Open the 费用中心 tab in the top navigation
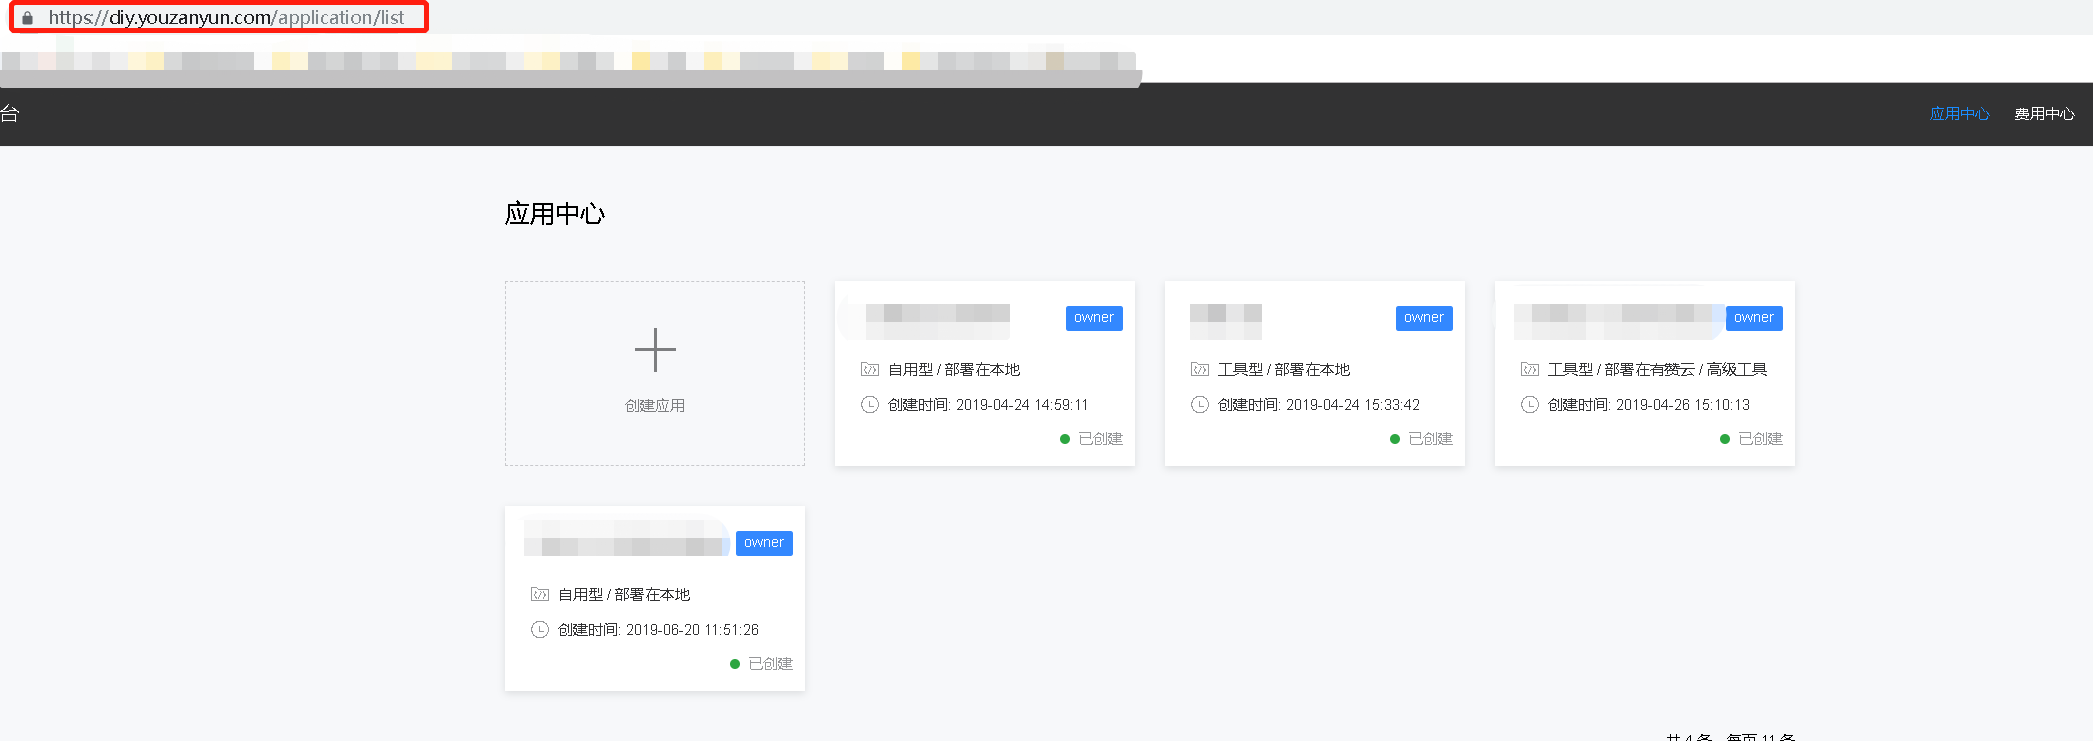2093x741 pixels. (2044, 114)
